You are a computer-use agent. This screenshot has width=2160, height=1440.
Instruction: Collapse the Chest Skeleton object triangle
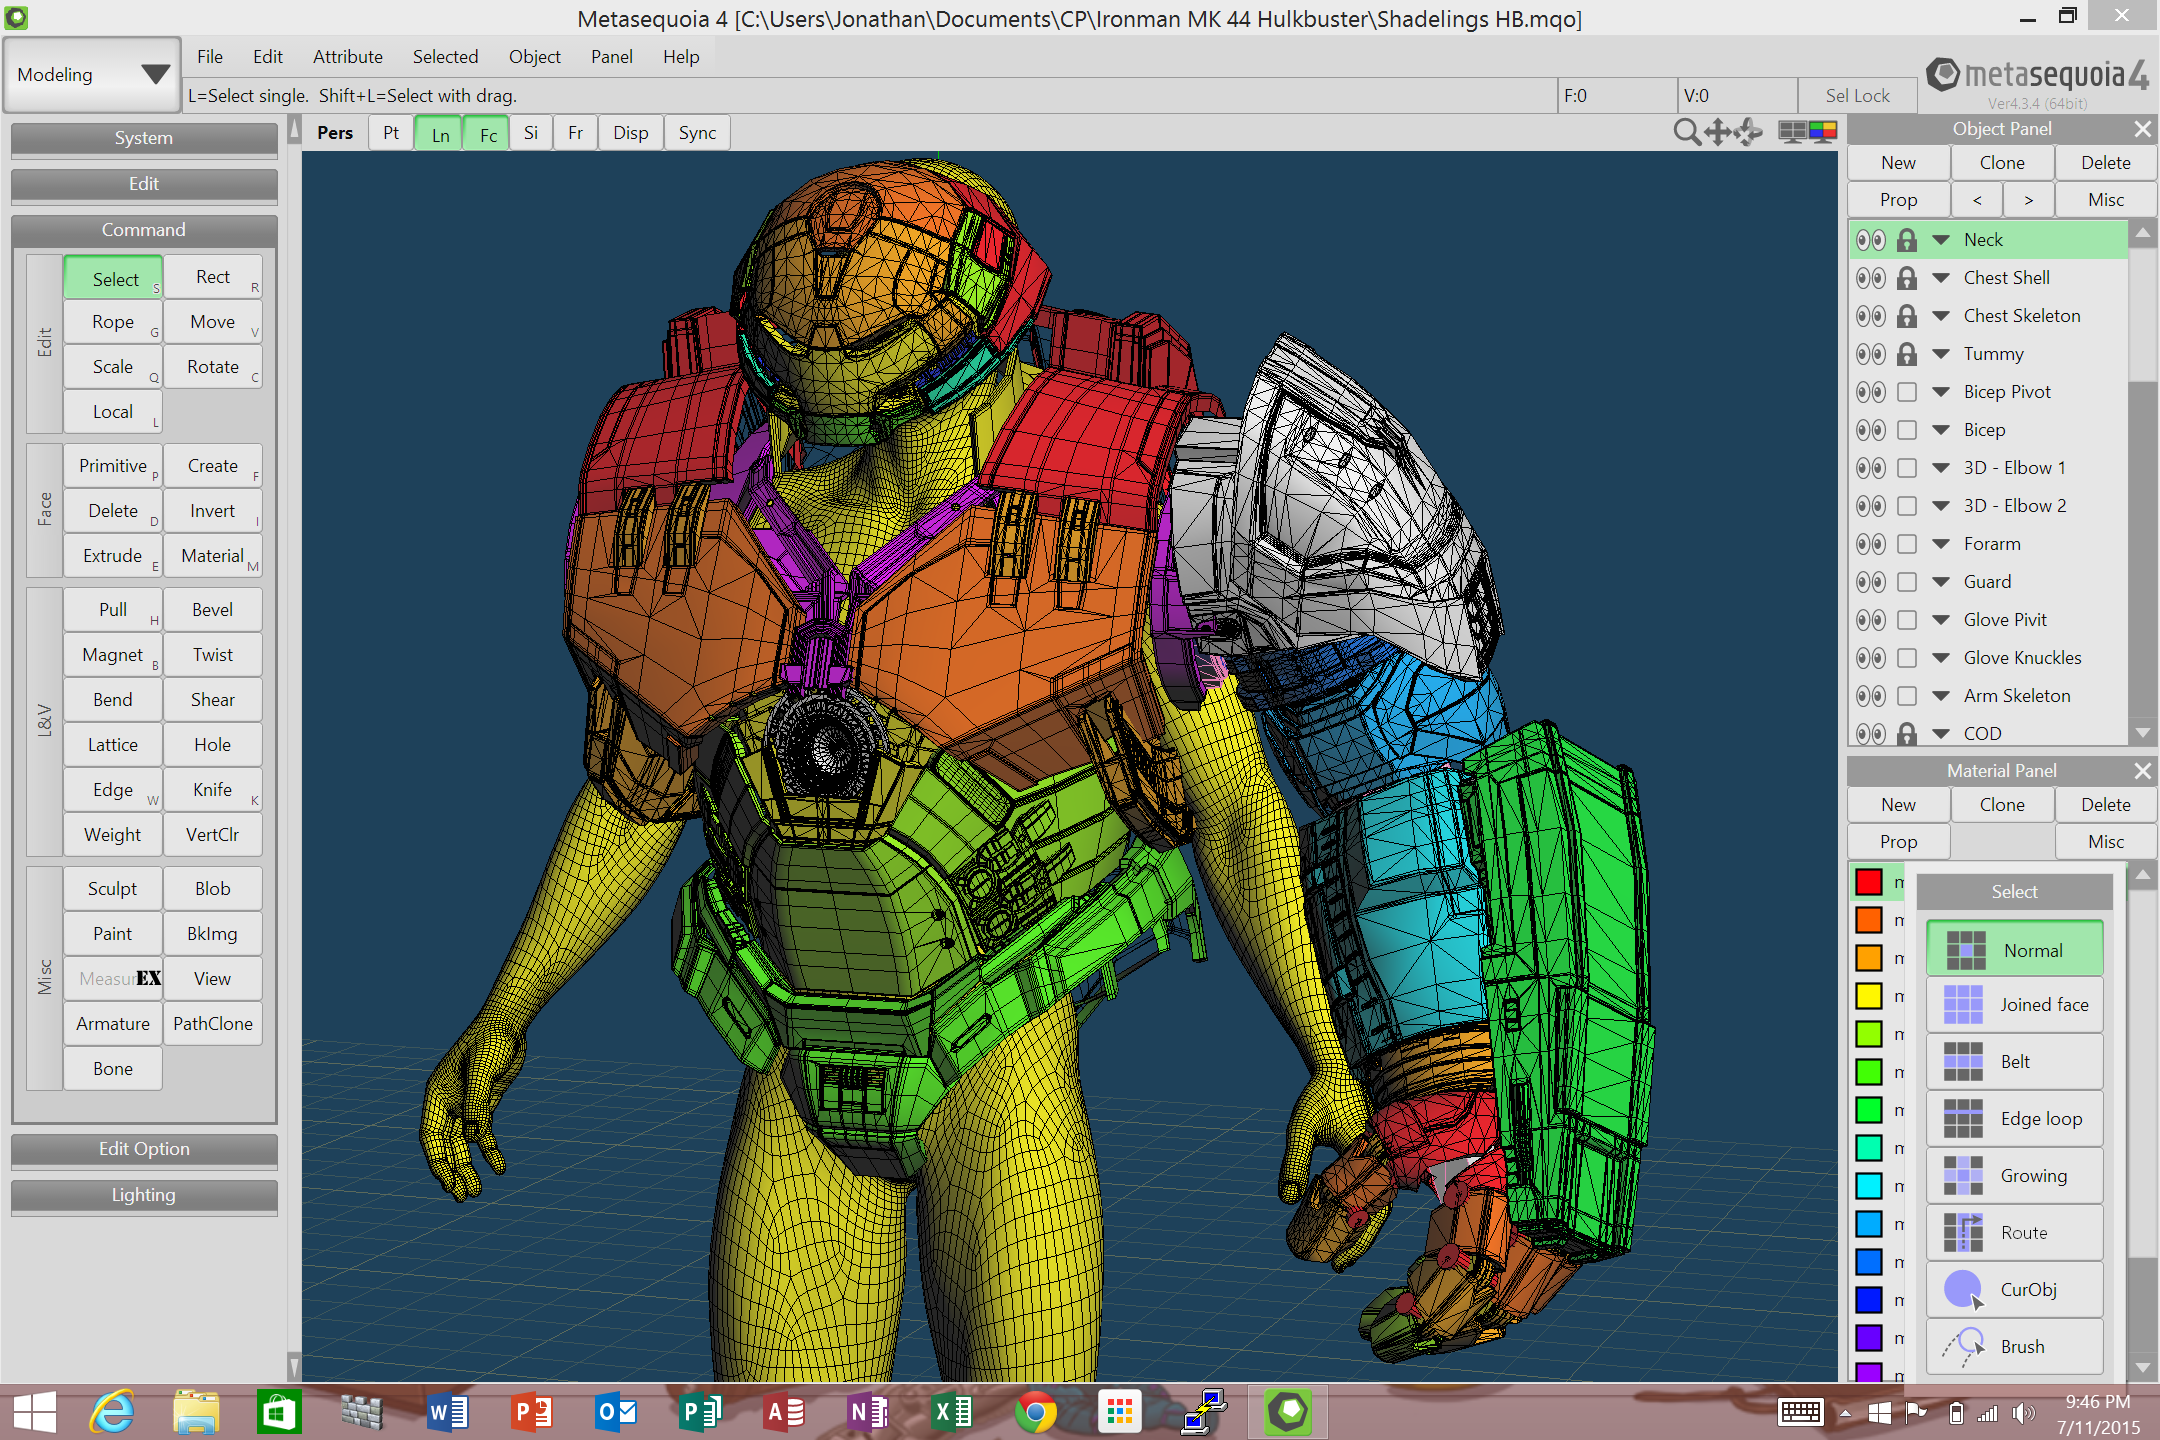(x=1941, y=316)
